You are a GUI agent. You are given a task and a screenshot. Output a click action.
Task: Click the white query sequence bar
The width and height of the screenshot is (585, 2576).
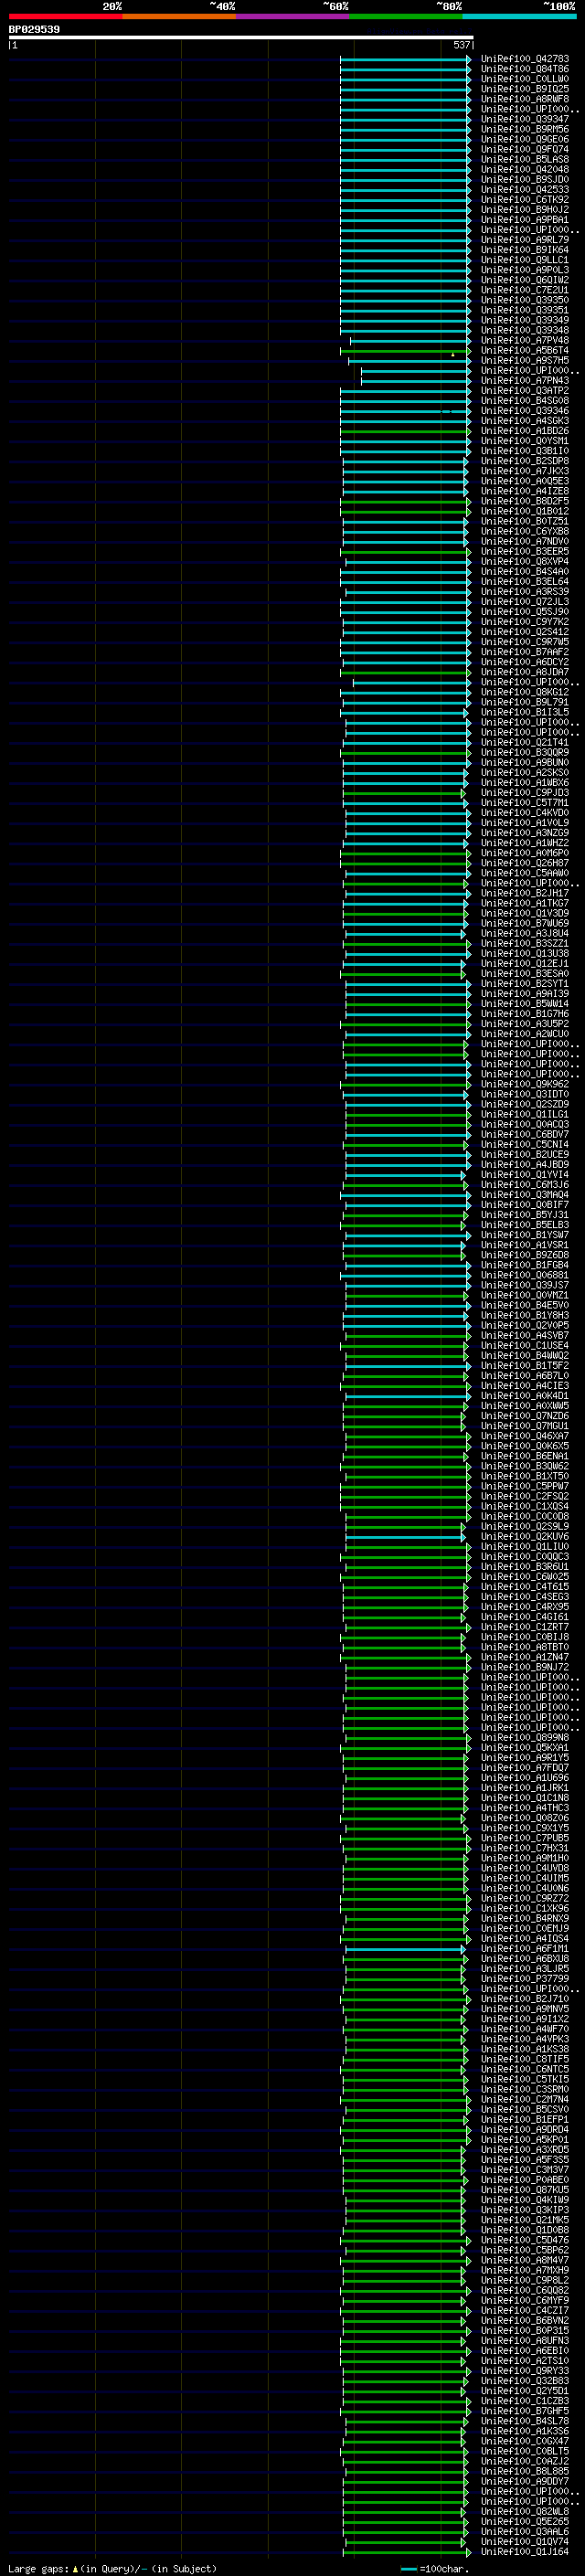(241, 37)
